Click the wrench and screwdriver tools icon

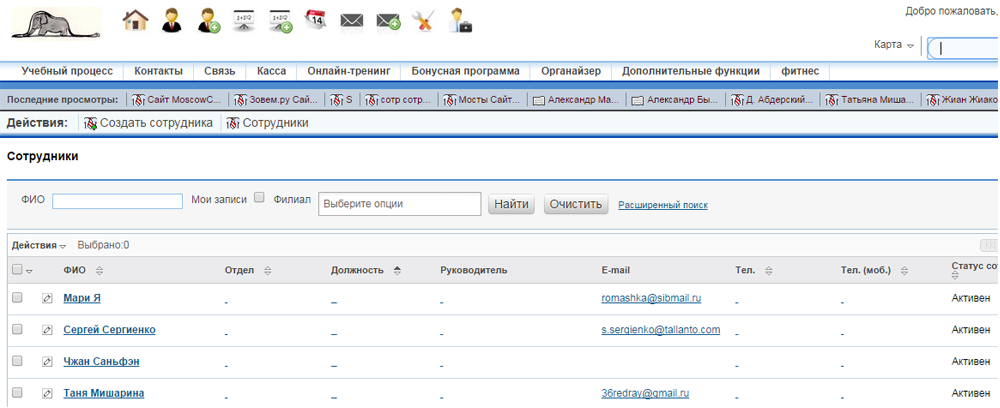click(424, 20)
